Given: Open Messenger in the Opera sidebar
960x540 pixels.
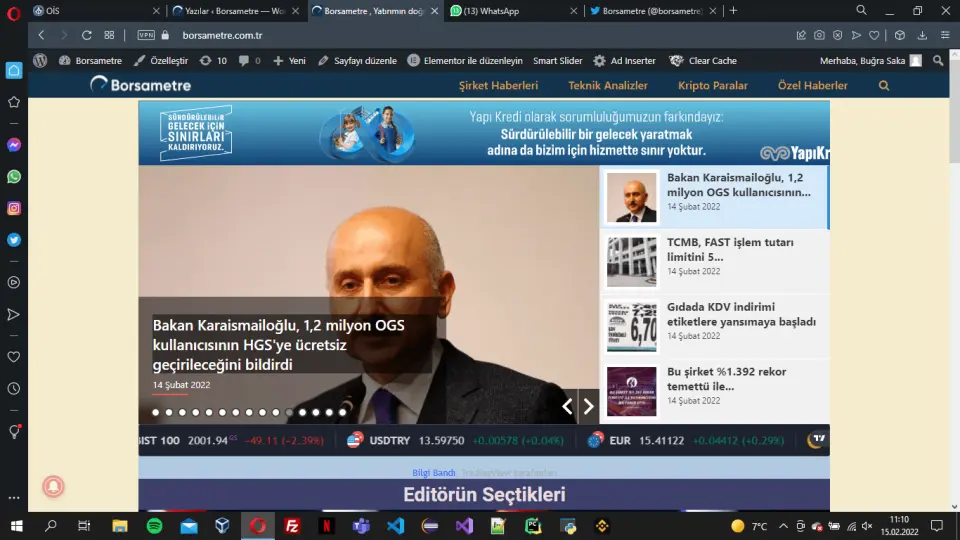Looking at the screenshot, I should (14, 145).
